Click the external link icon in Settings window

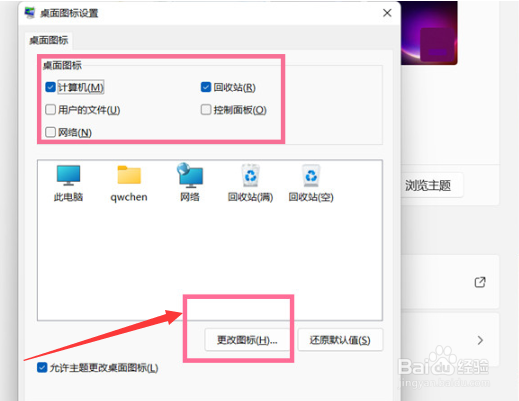click(x=480, y=282)
